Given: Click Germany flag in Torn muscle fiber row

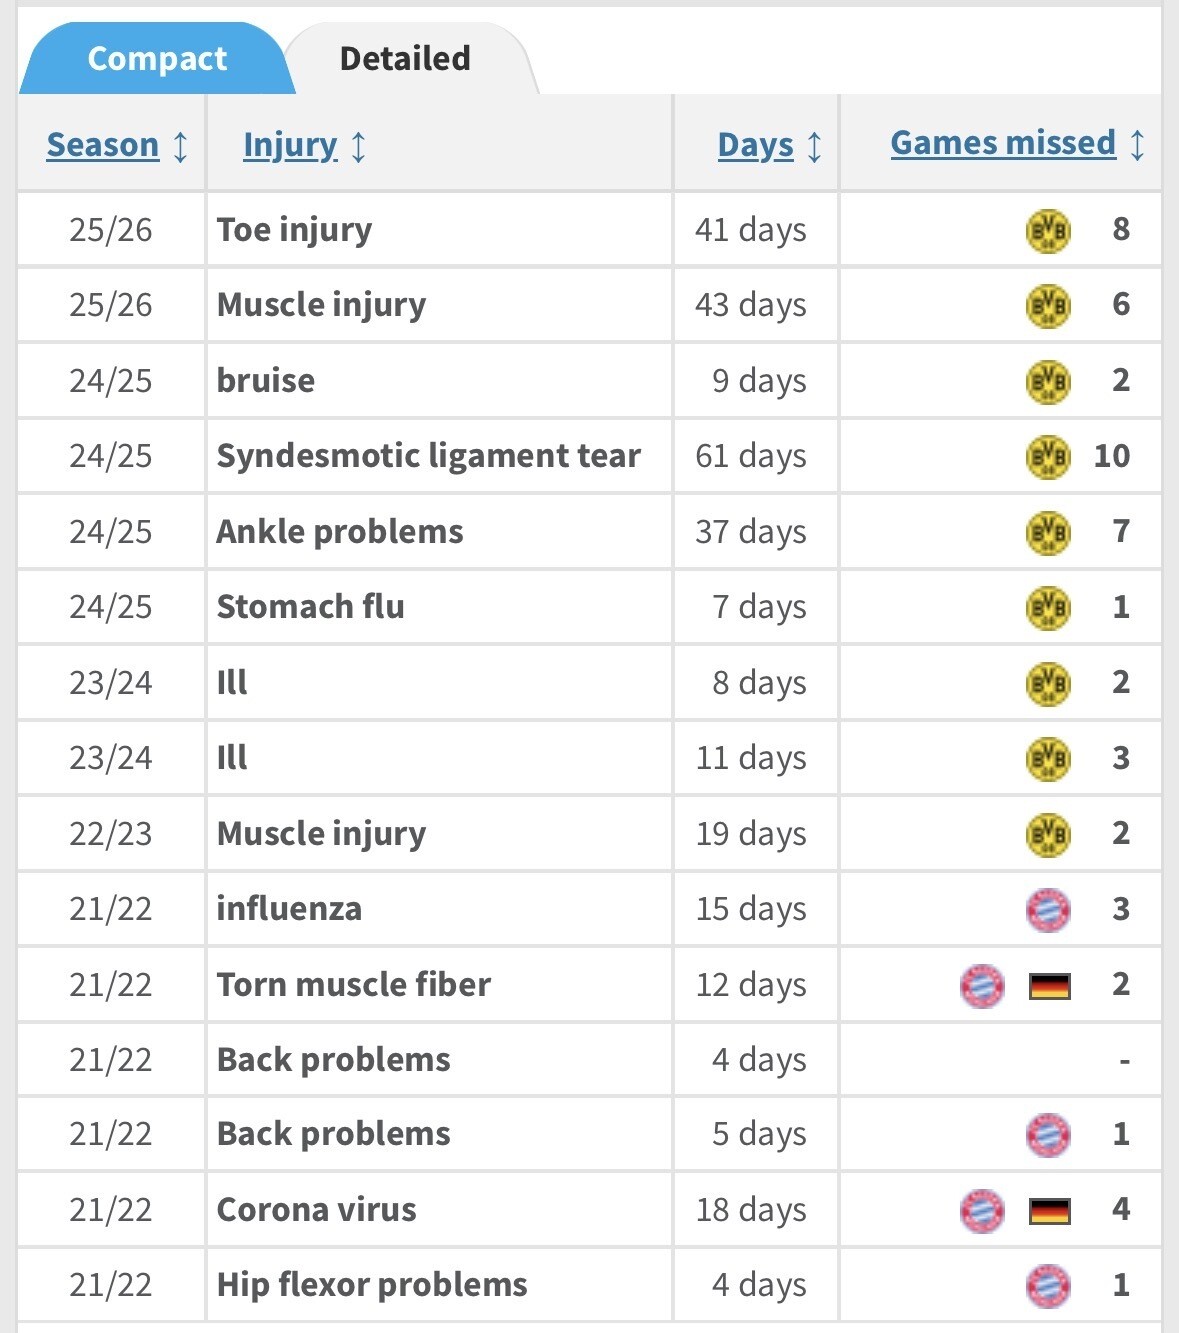Looking at the screenshot, I should click(1050, 986).
